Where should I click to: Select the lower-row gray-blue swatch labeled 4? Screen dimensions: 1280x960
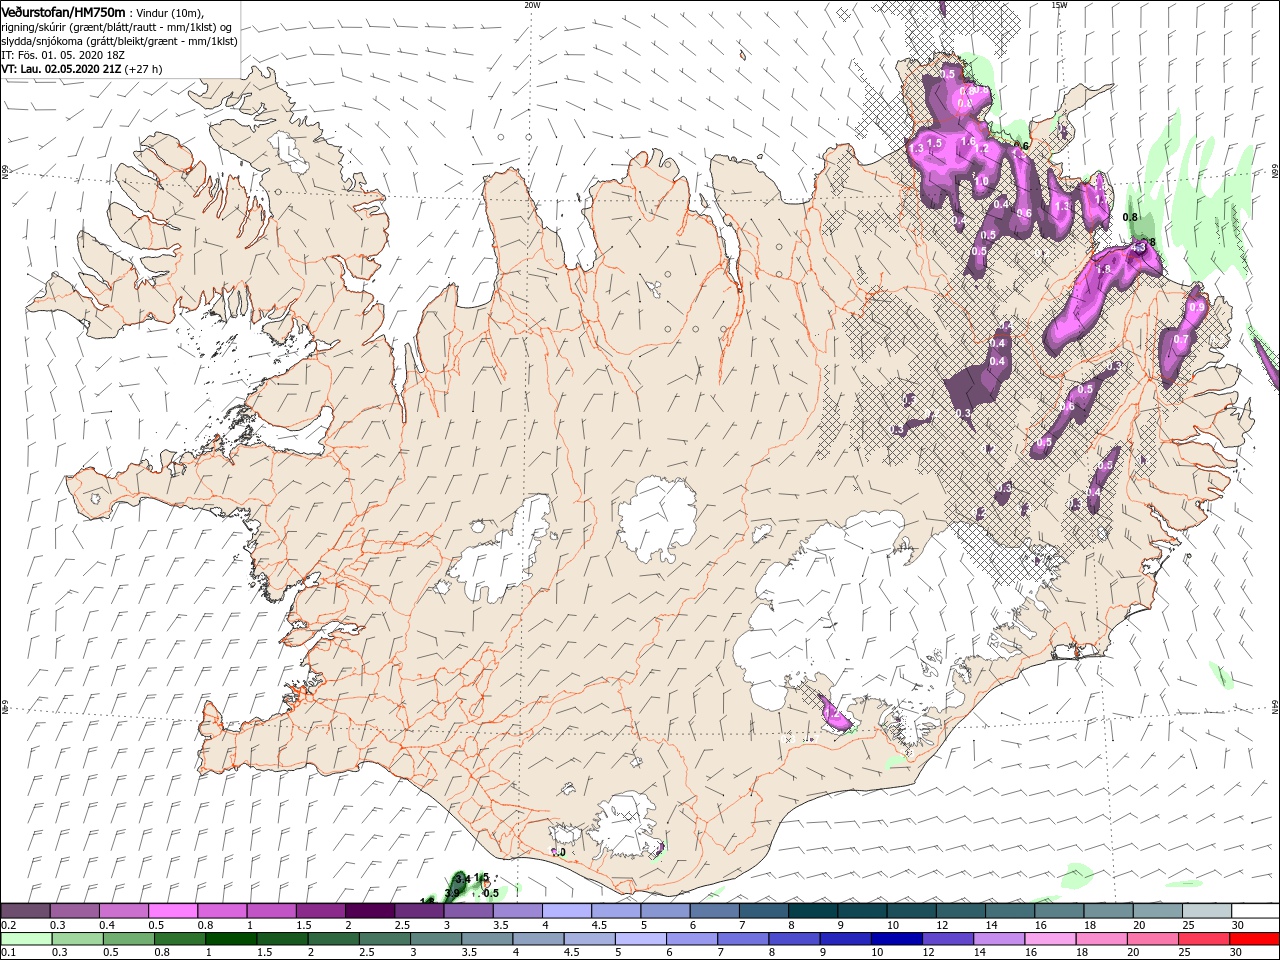click(x=537, y=939)
